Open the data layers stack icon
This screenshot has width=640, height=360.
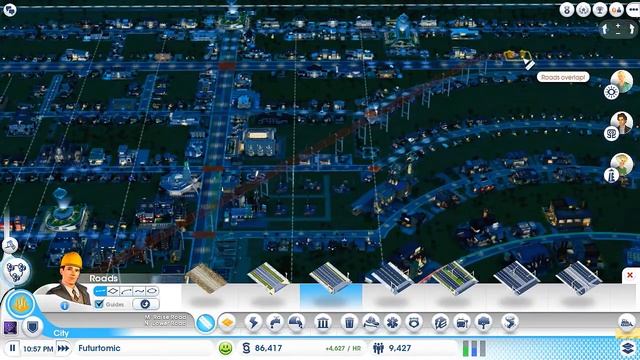pos(629,348)
